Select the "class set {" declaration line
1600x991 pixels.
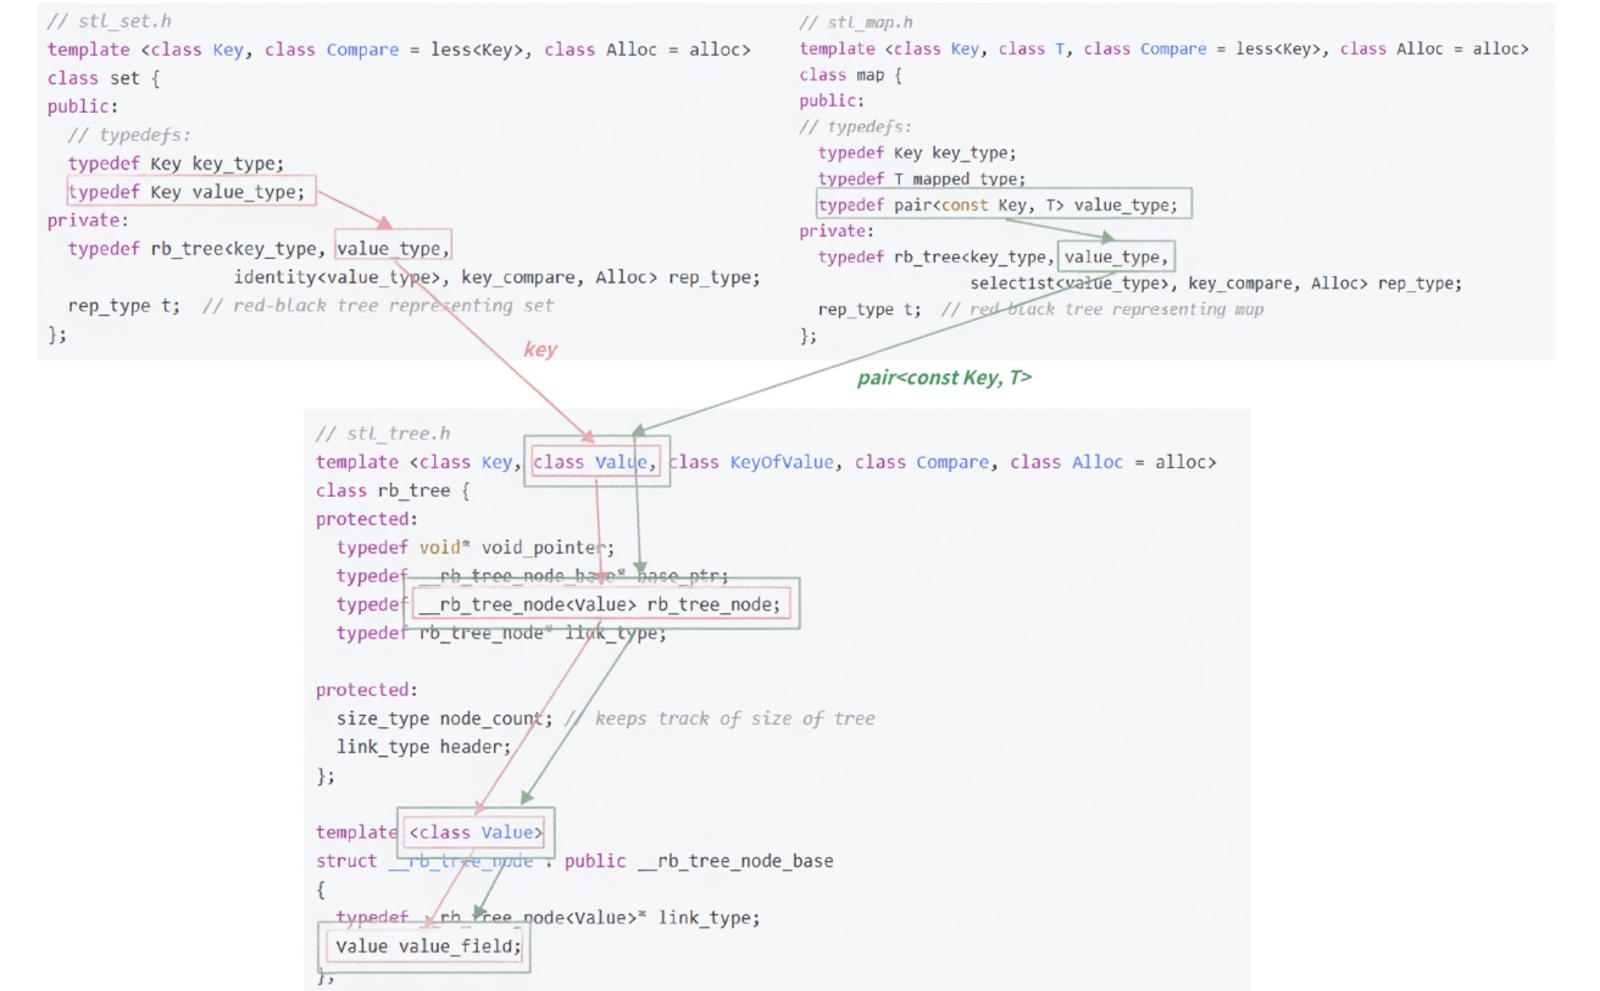point(103,78)
